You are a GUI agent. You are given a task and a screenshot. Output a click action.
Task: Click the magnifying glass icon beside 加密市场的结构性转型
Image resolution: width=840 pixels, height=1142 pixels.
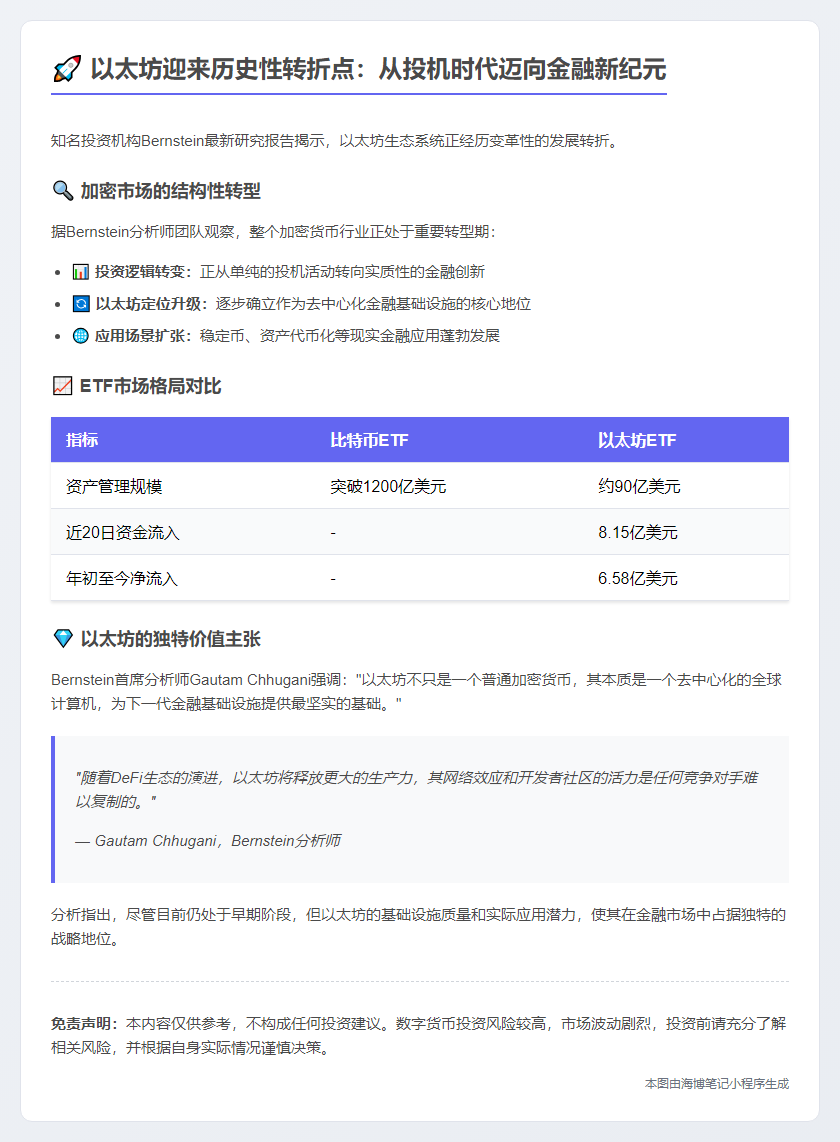(62, 191)
